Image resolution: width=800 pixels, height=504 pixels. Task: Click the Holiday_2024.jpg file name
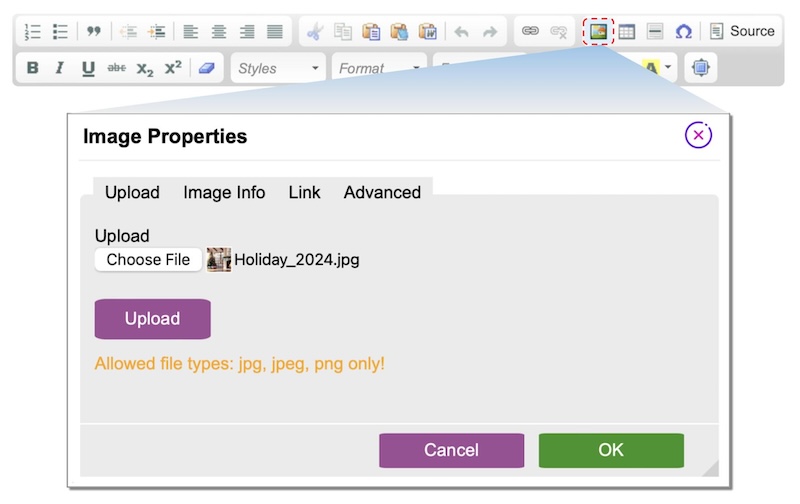point(296,260)
